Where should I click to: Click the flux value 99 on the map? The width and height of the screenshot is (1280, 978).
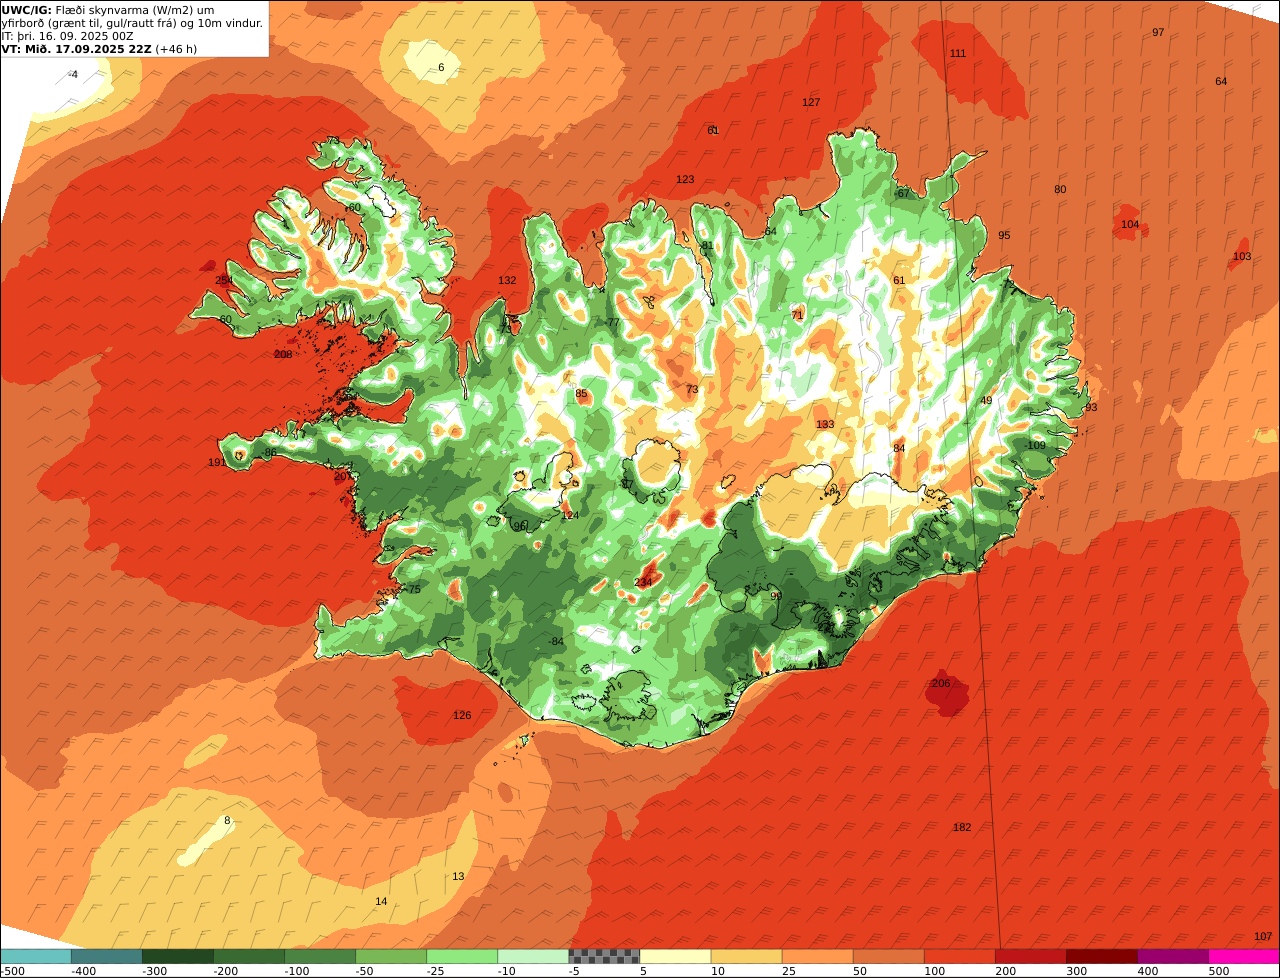point(776,595)
